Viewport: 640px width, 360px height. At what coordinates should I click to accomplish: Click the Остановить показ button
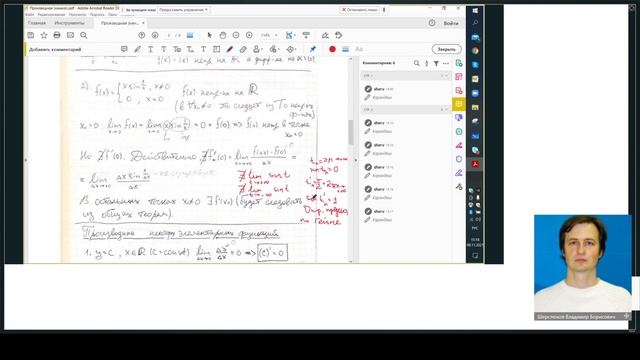pyautogui.click(x=360, y=9)
